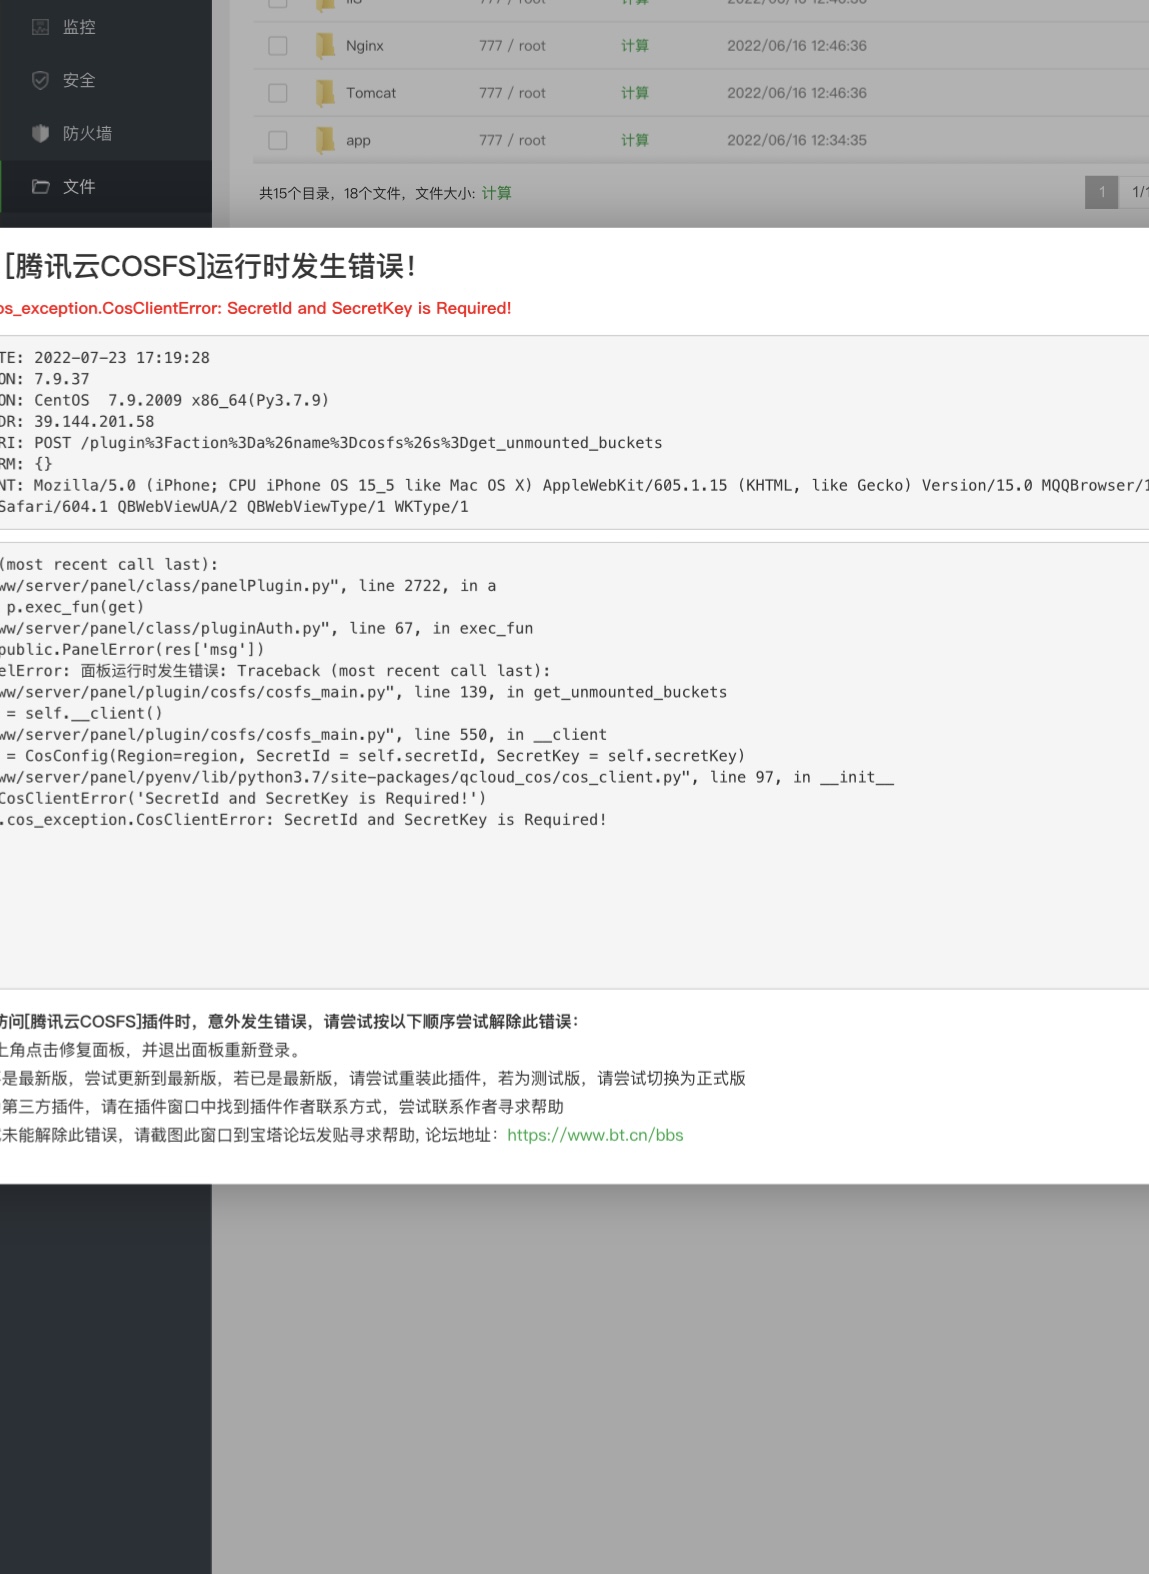Click the 777 / root permission in Nginx row
The width and height of the screenshot is (1149, 1574).
512,46
